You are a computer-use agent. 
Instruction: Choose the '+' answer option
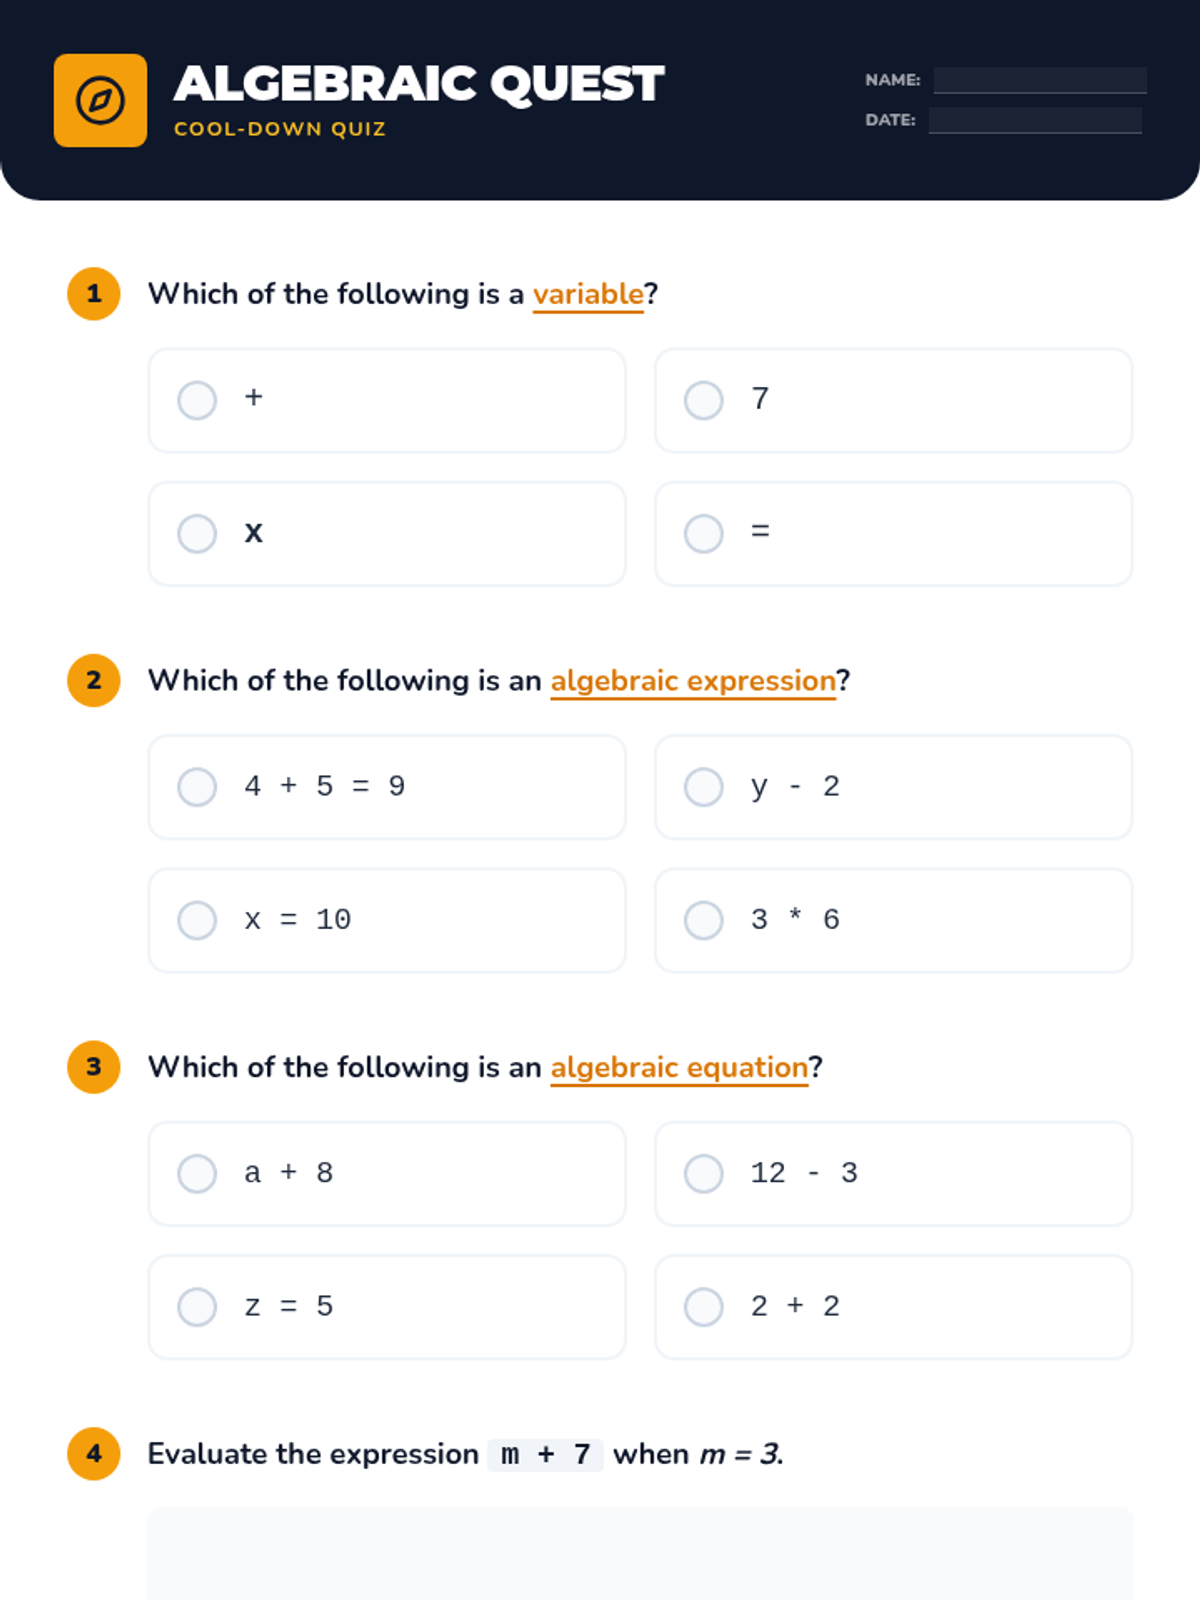pyautogui.click(x=197, y=400)
